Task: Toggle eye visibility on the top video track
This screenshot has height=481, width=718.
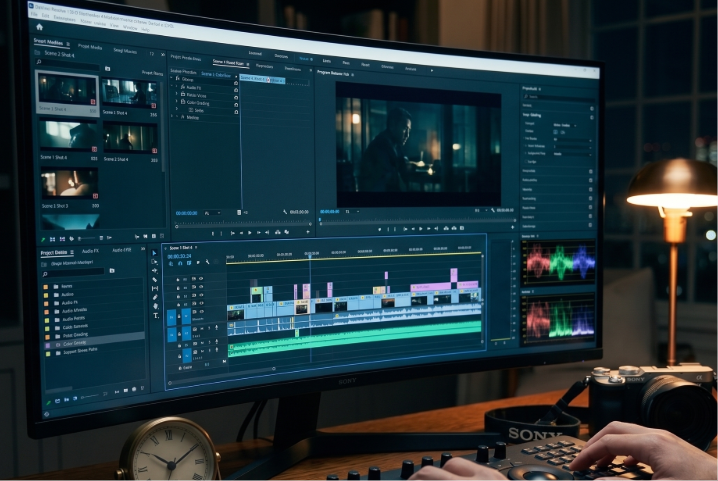Action: tap(201, 278)
